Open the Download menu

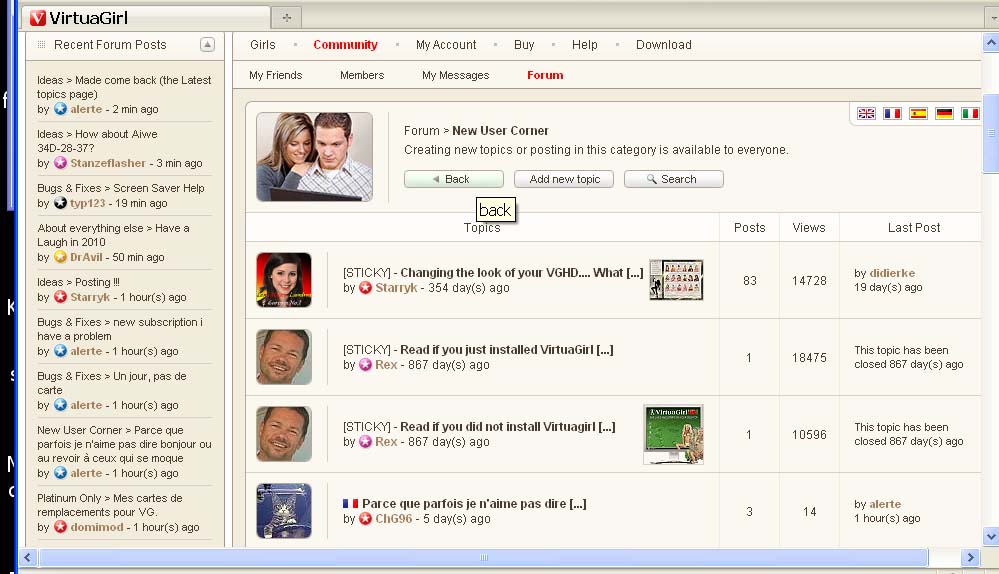pyautogui.click(x=663, y=45)
